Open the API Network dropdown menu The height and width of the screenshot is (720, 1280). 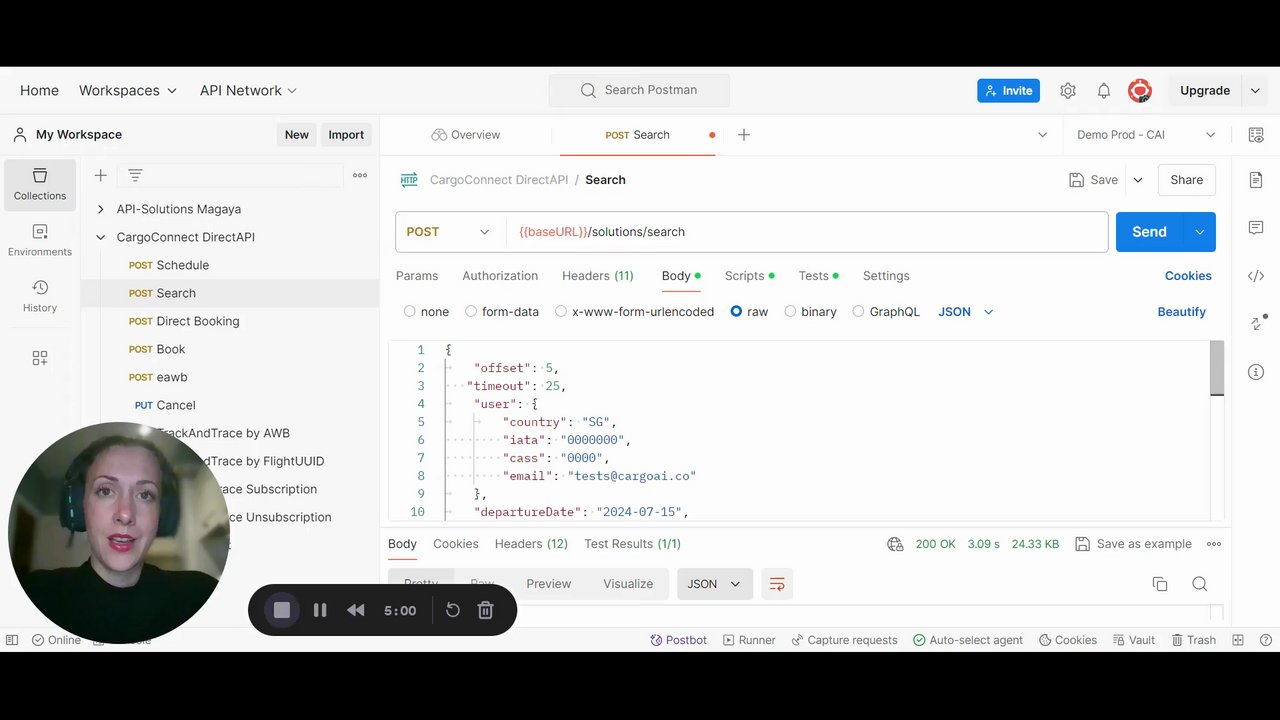click(248, 90)
